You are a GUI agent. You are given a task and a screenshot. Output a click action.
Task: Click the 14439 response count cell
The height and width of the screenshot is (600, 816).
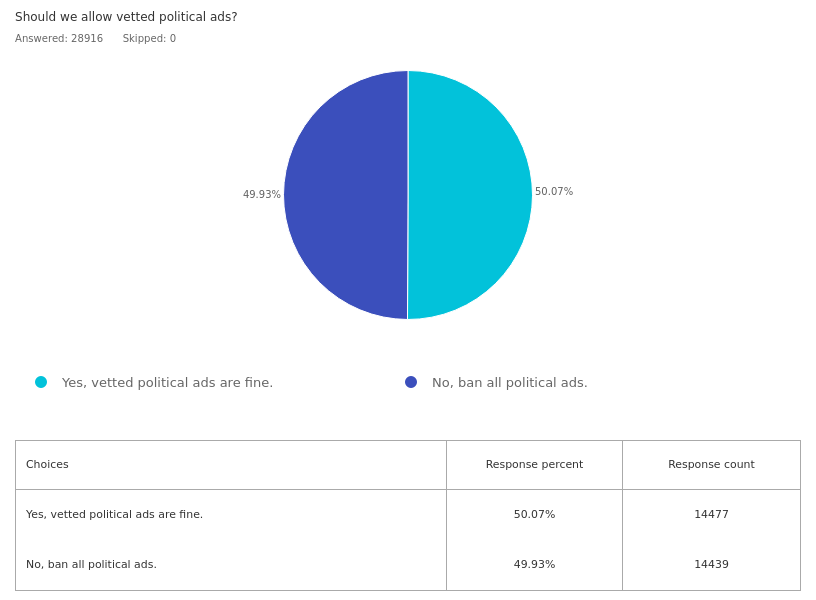pos(711,564)
